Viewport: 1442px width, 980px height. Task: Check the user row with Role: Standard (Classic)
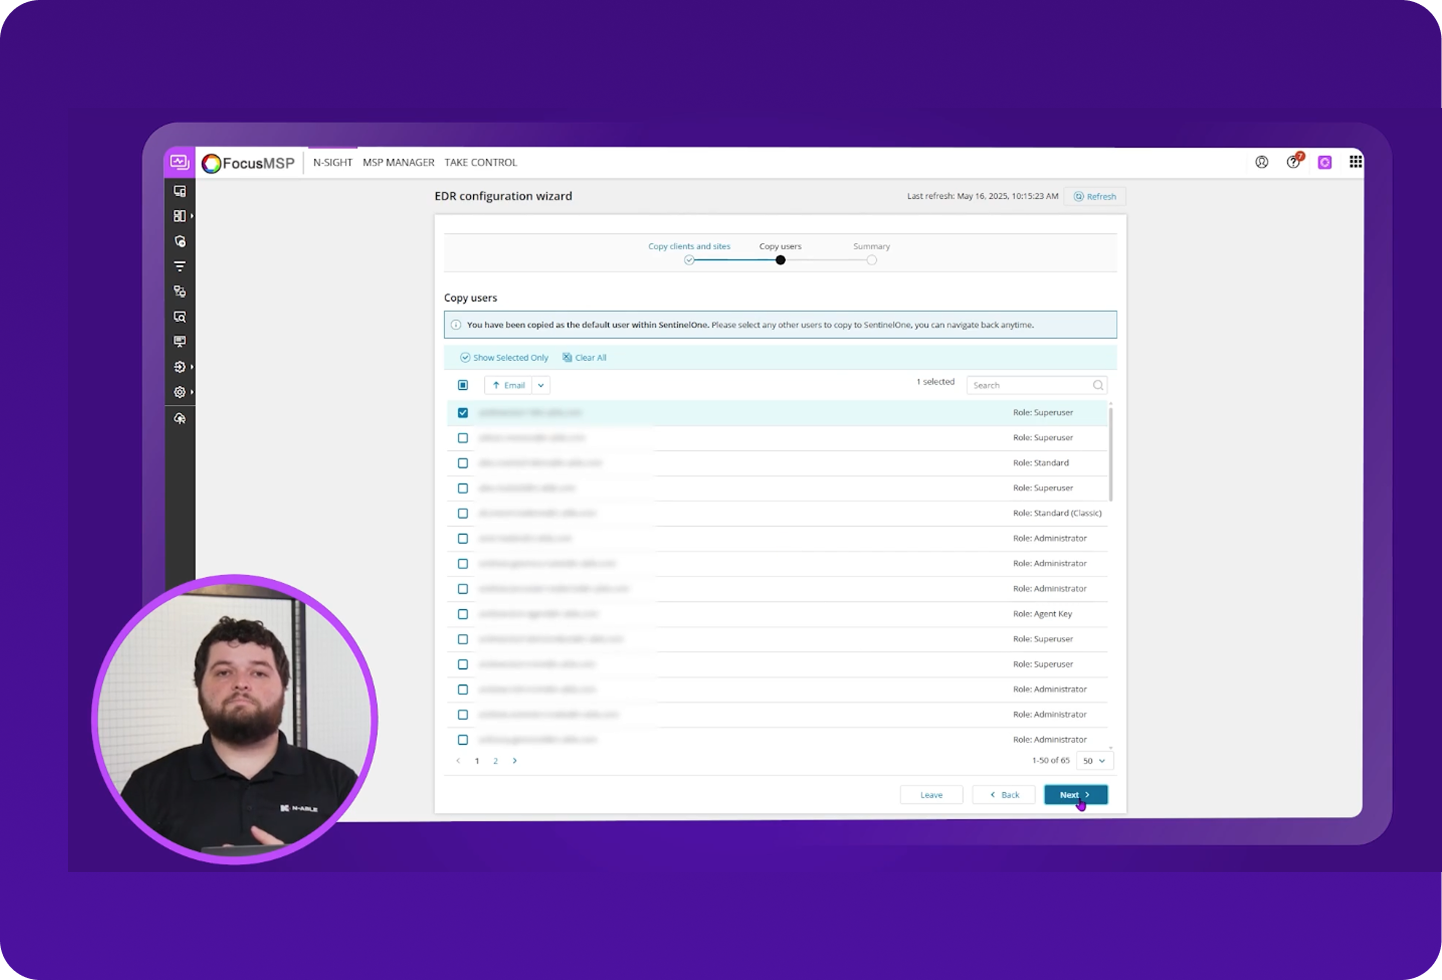463,514
